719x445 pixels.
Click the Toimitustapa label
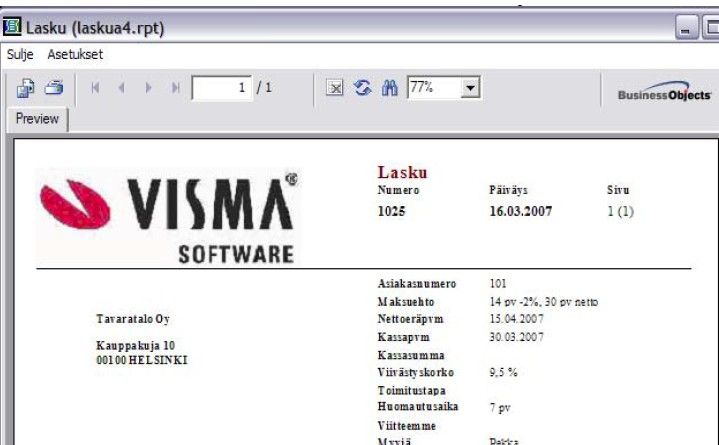412,390
